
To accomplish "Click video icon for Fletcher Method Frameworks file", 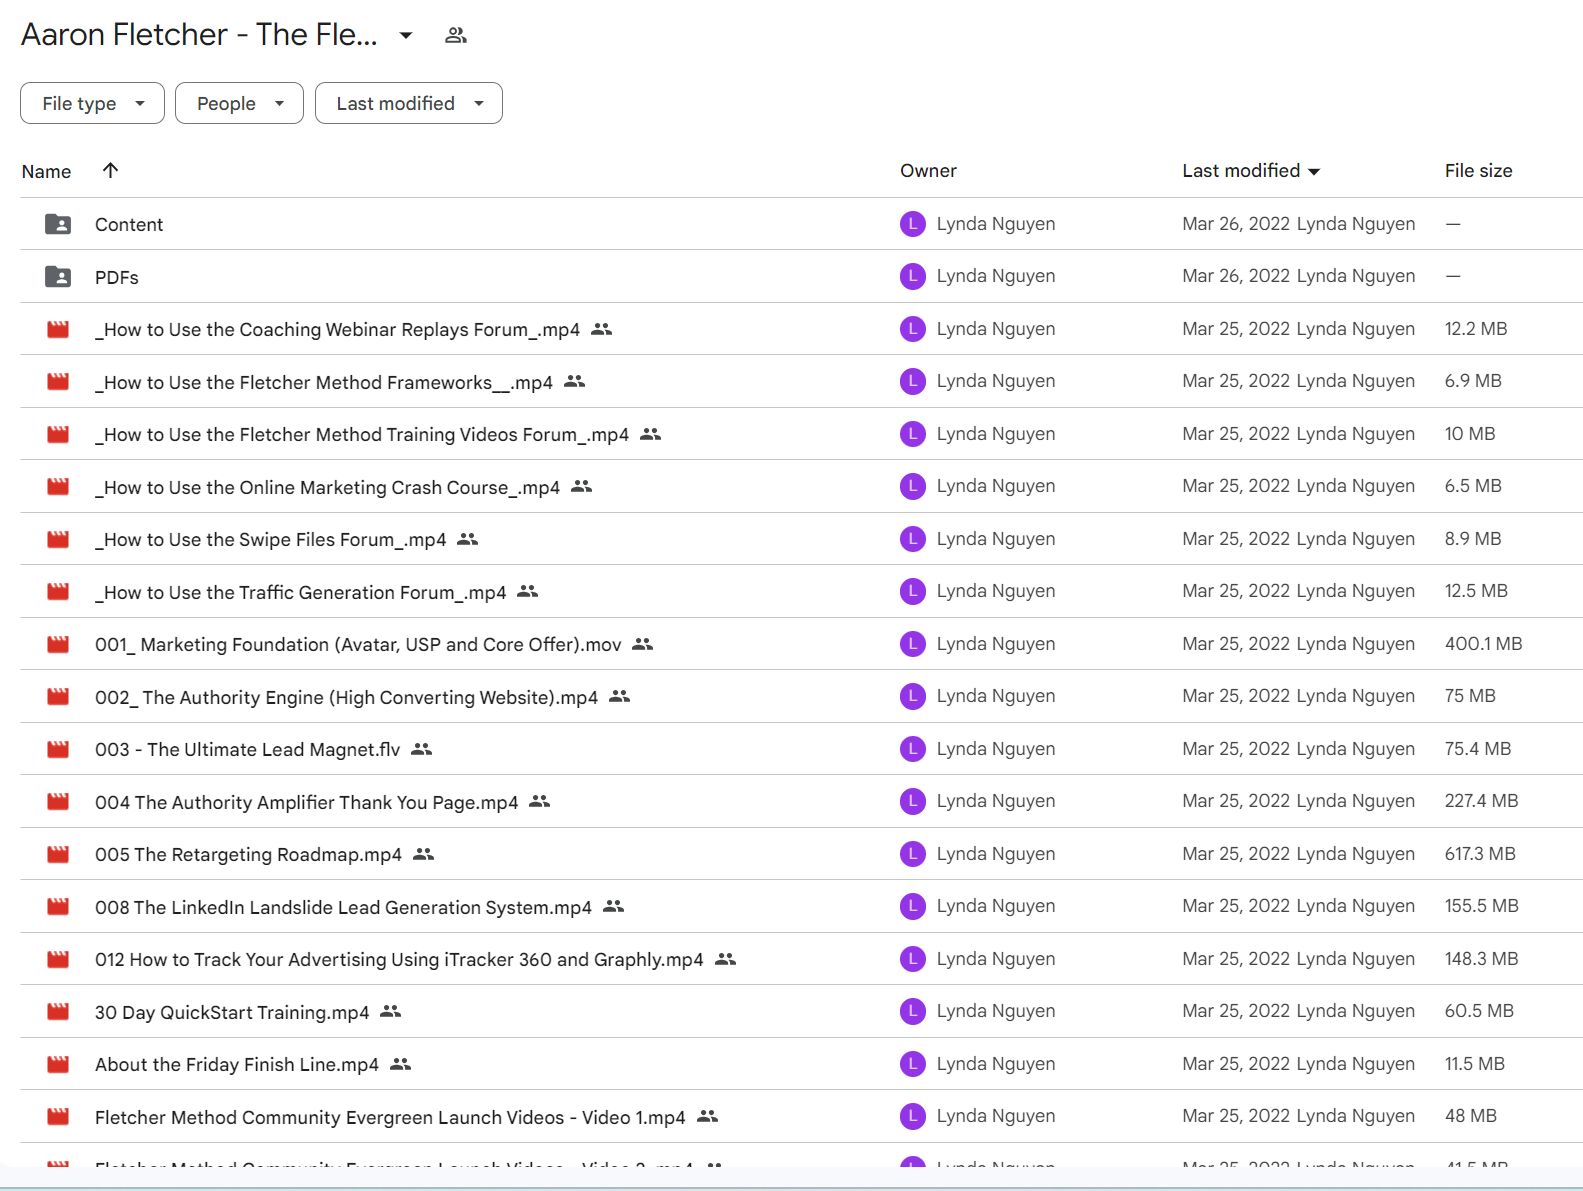I will pyautogui.click(x=58, y=382).
